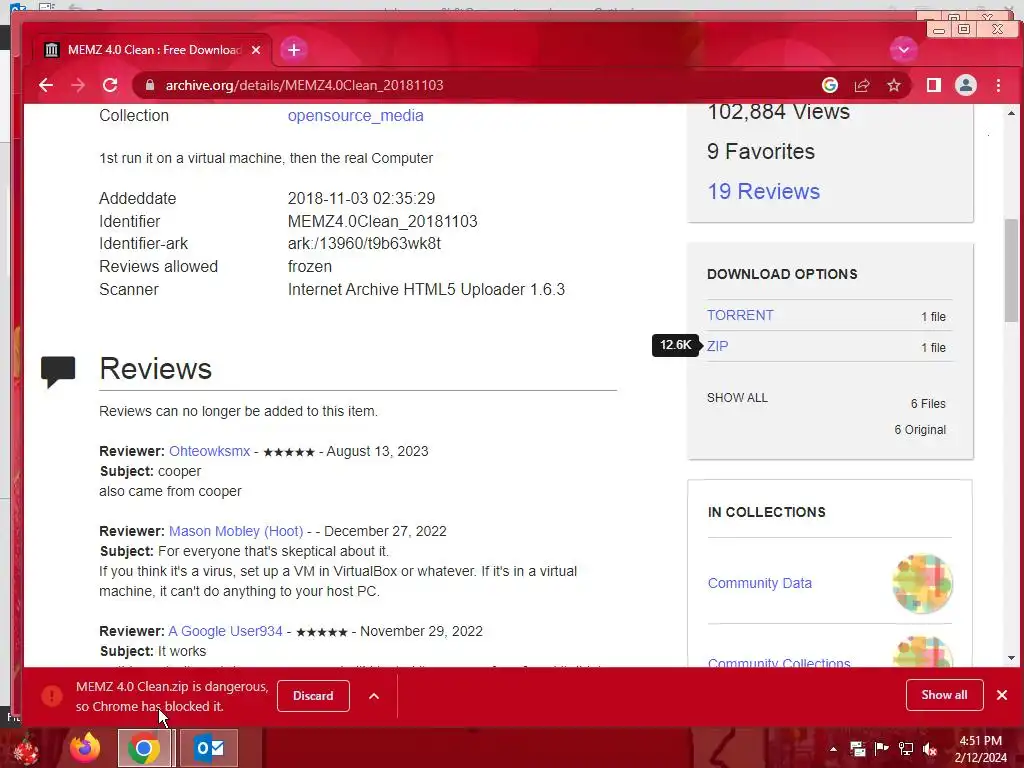Click the page scrollbar thumb
Image resolution: width=1024 pixels, height=768 pixels.
coord(1011,270)
